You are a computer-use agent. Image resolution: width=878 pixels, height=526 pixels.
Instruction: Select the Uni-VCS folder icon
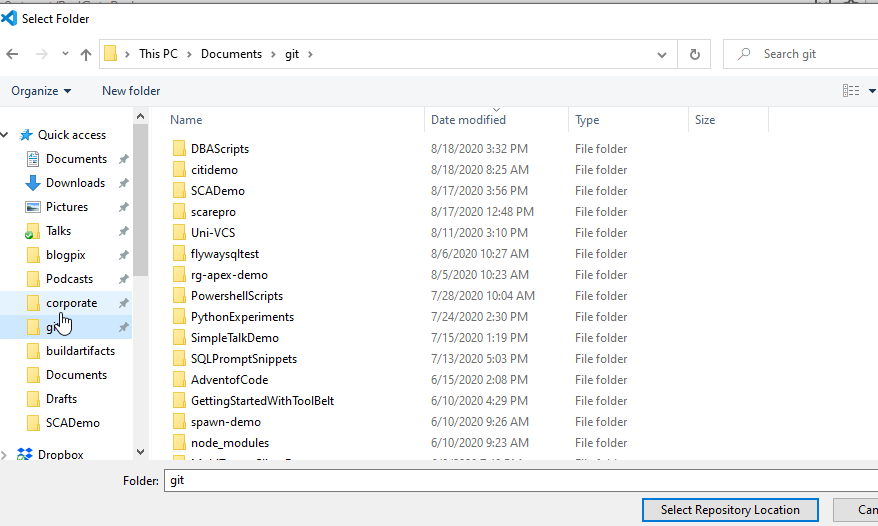pos(179,232)
